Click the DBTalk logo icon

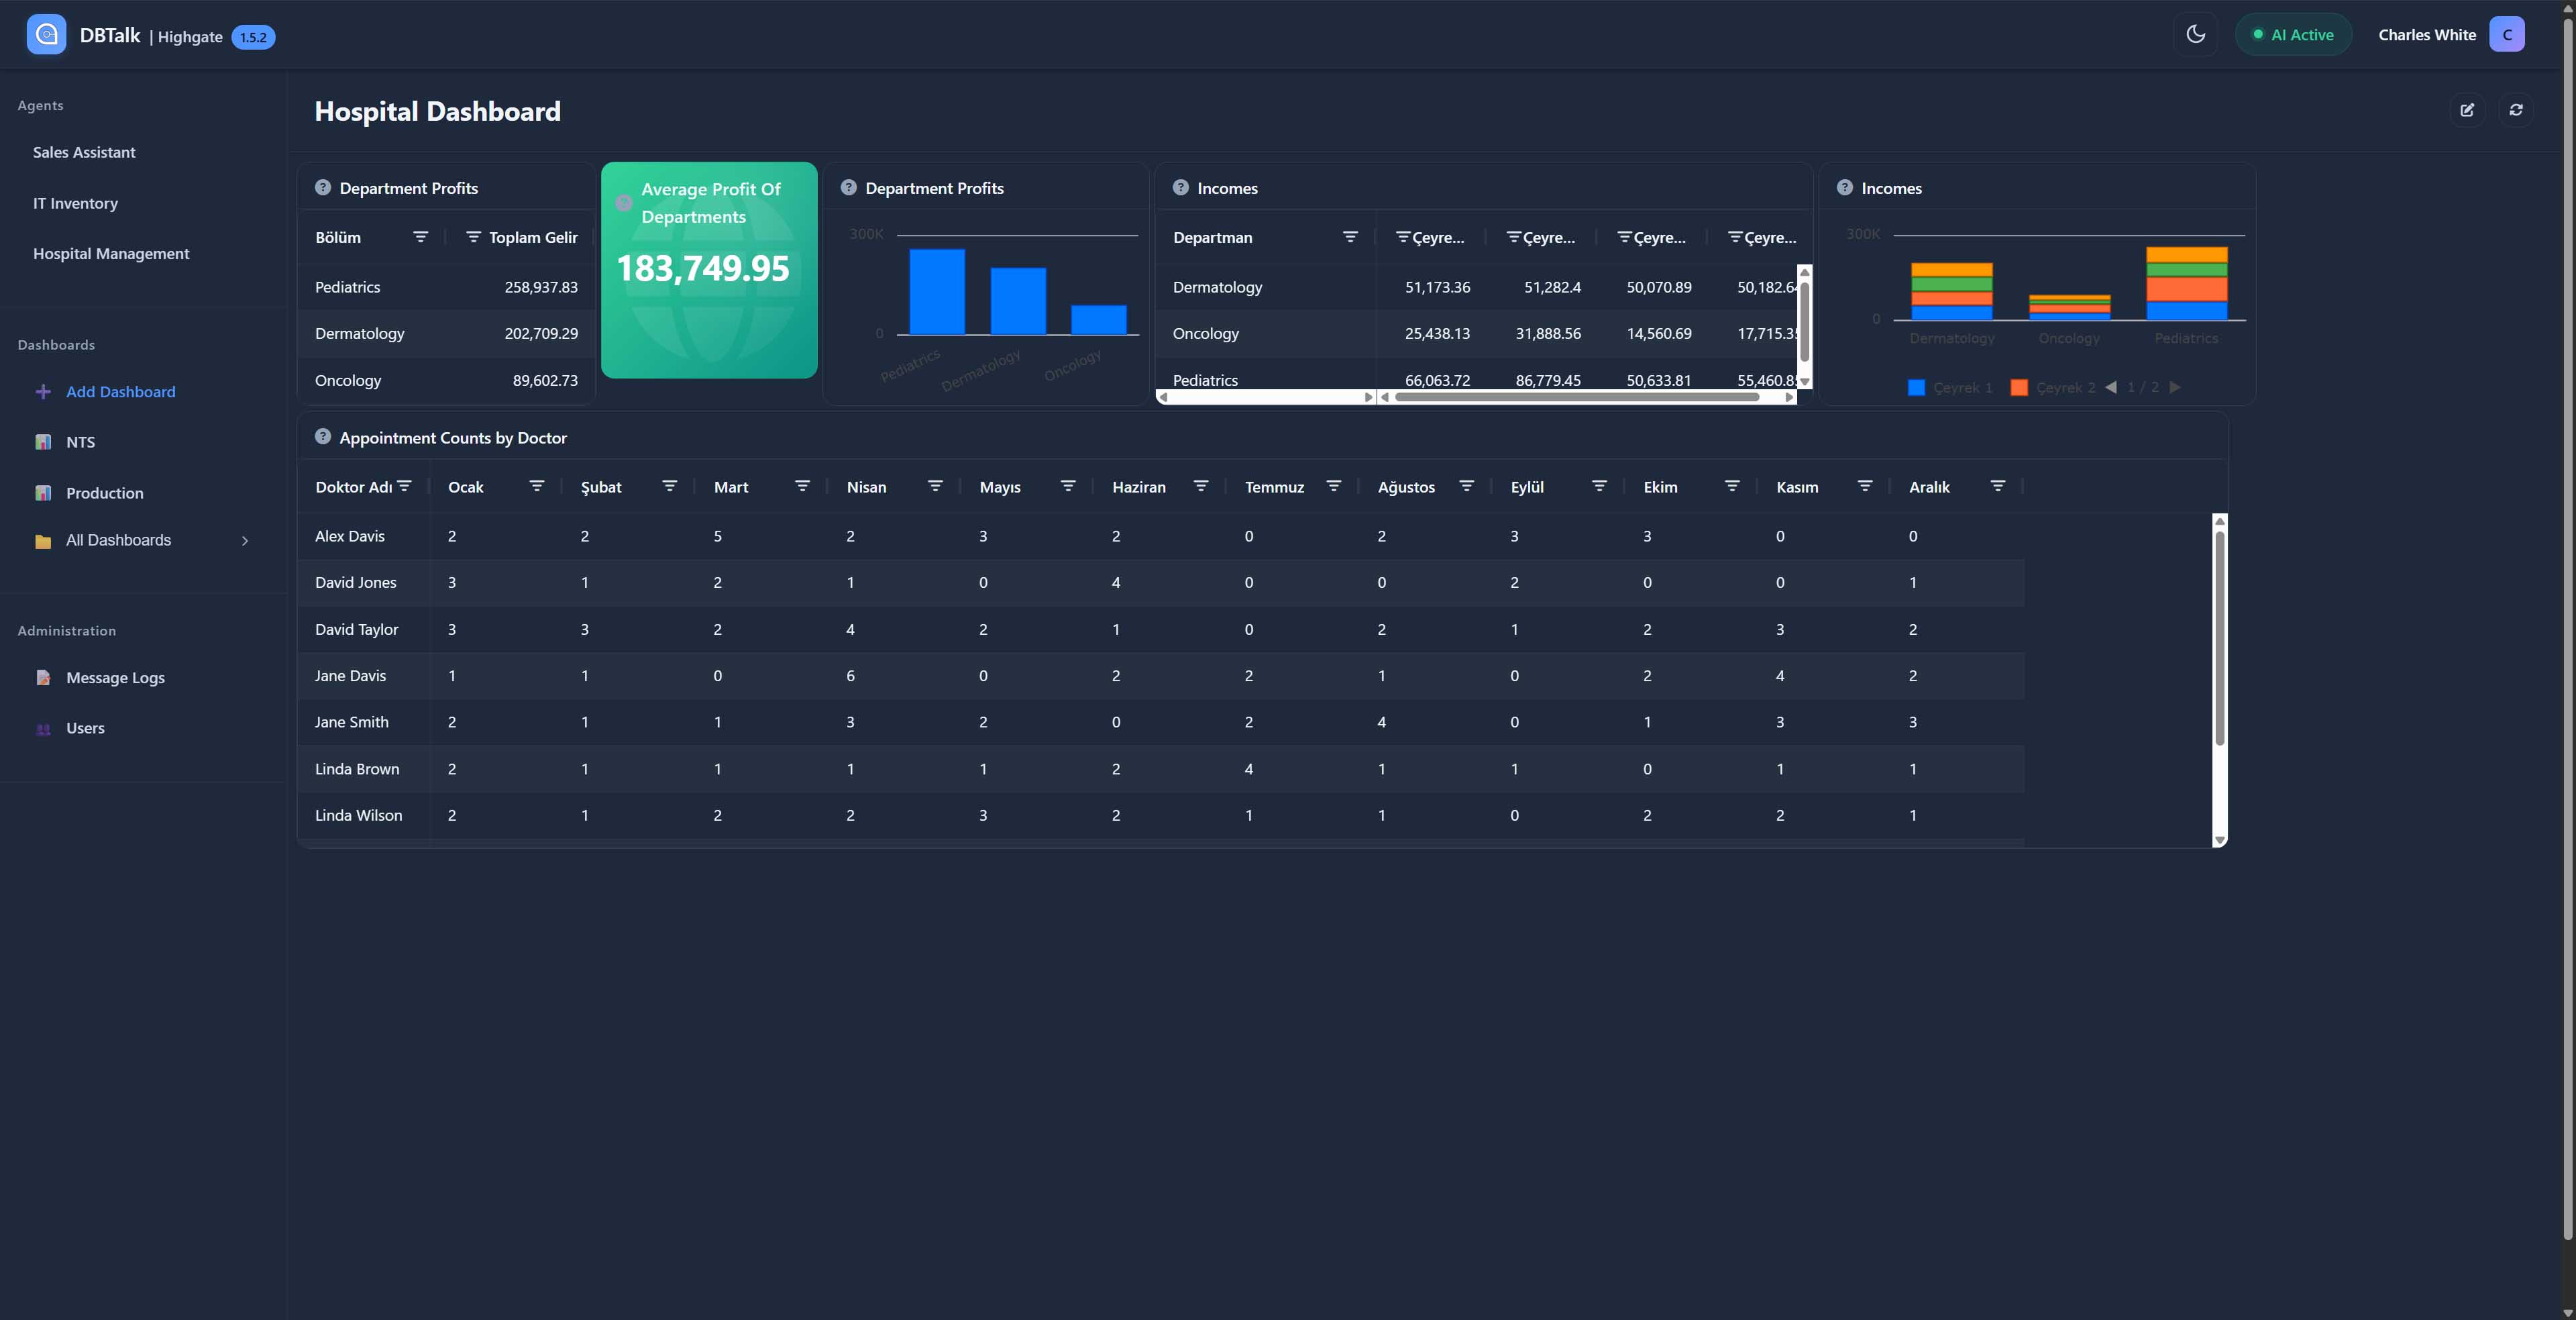pyautogui.click(x=46, y=35)
